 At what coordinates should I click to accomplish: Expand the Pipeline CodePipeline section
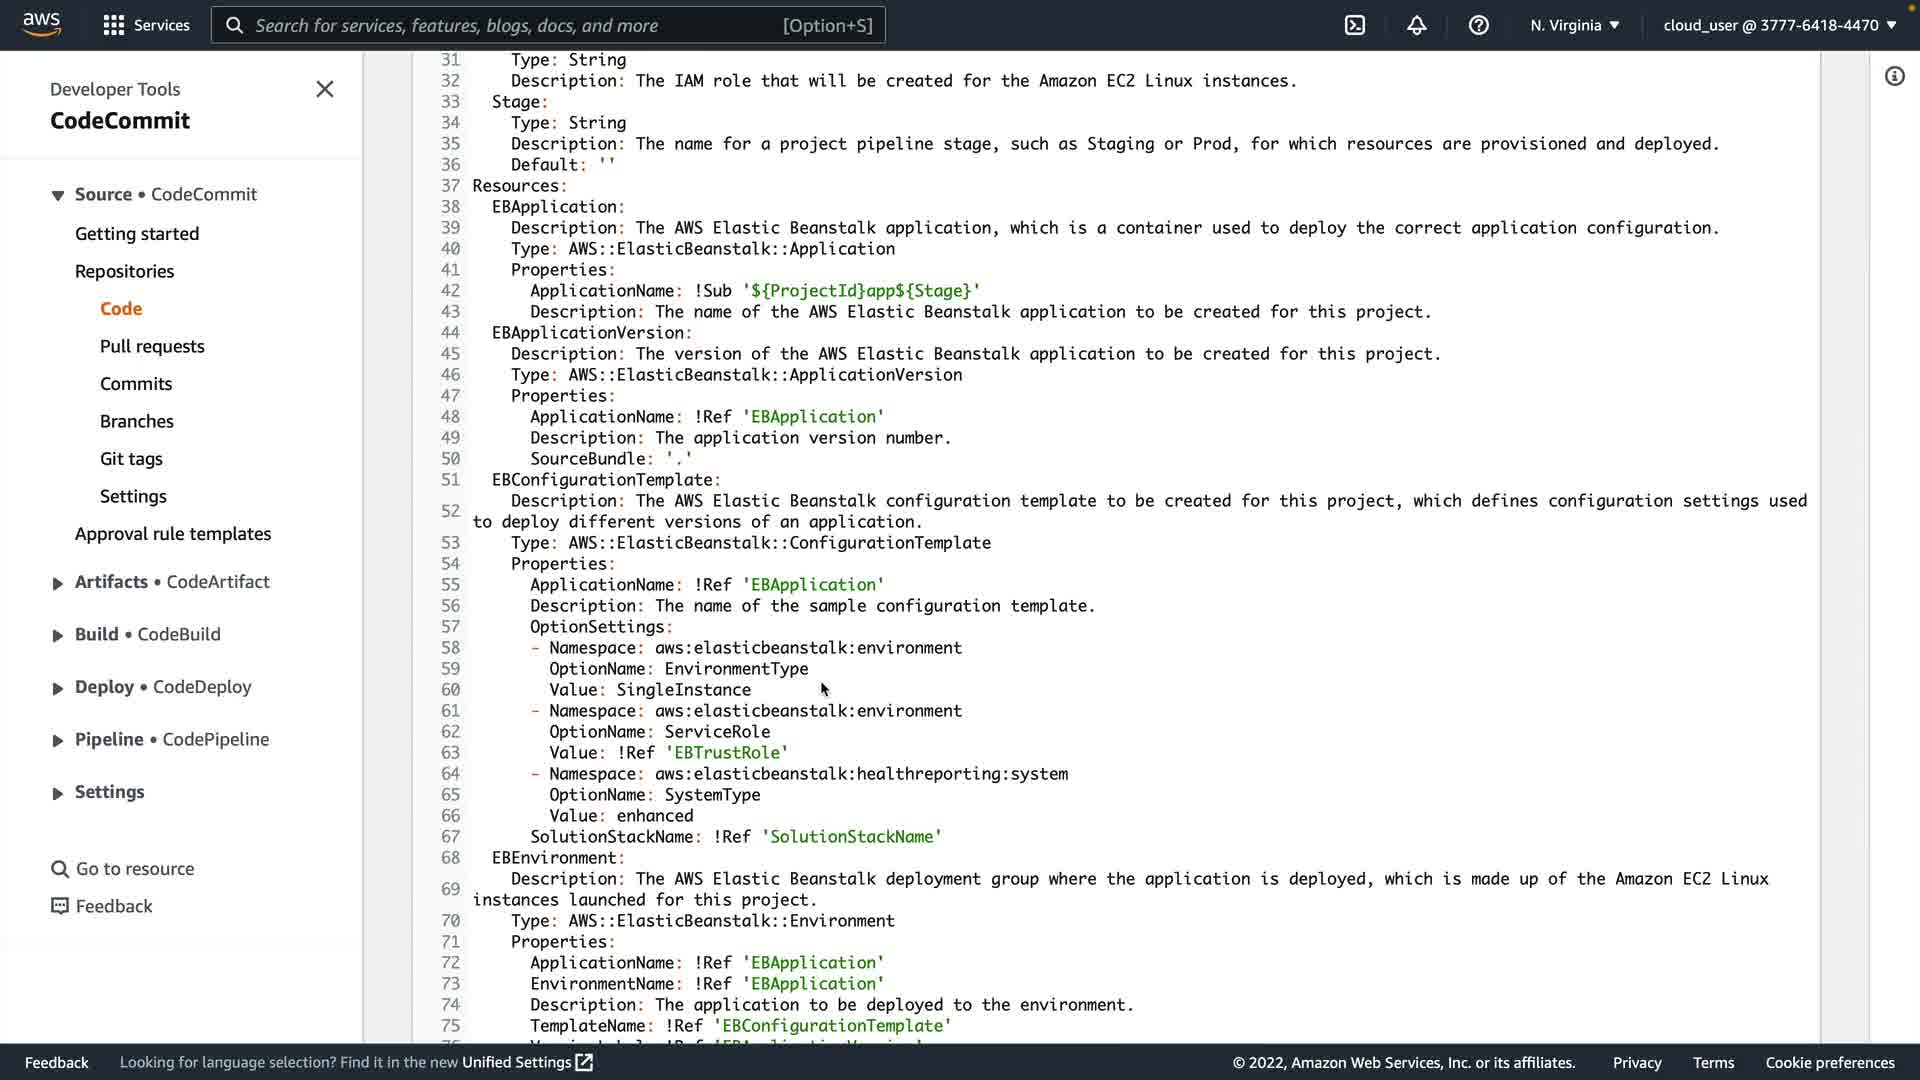tap(57, 740)
